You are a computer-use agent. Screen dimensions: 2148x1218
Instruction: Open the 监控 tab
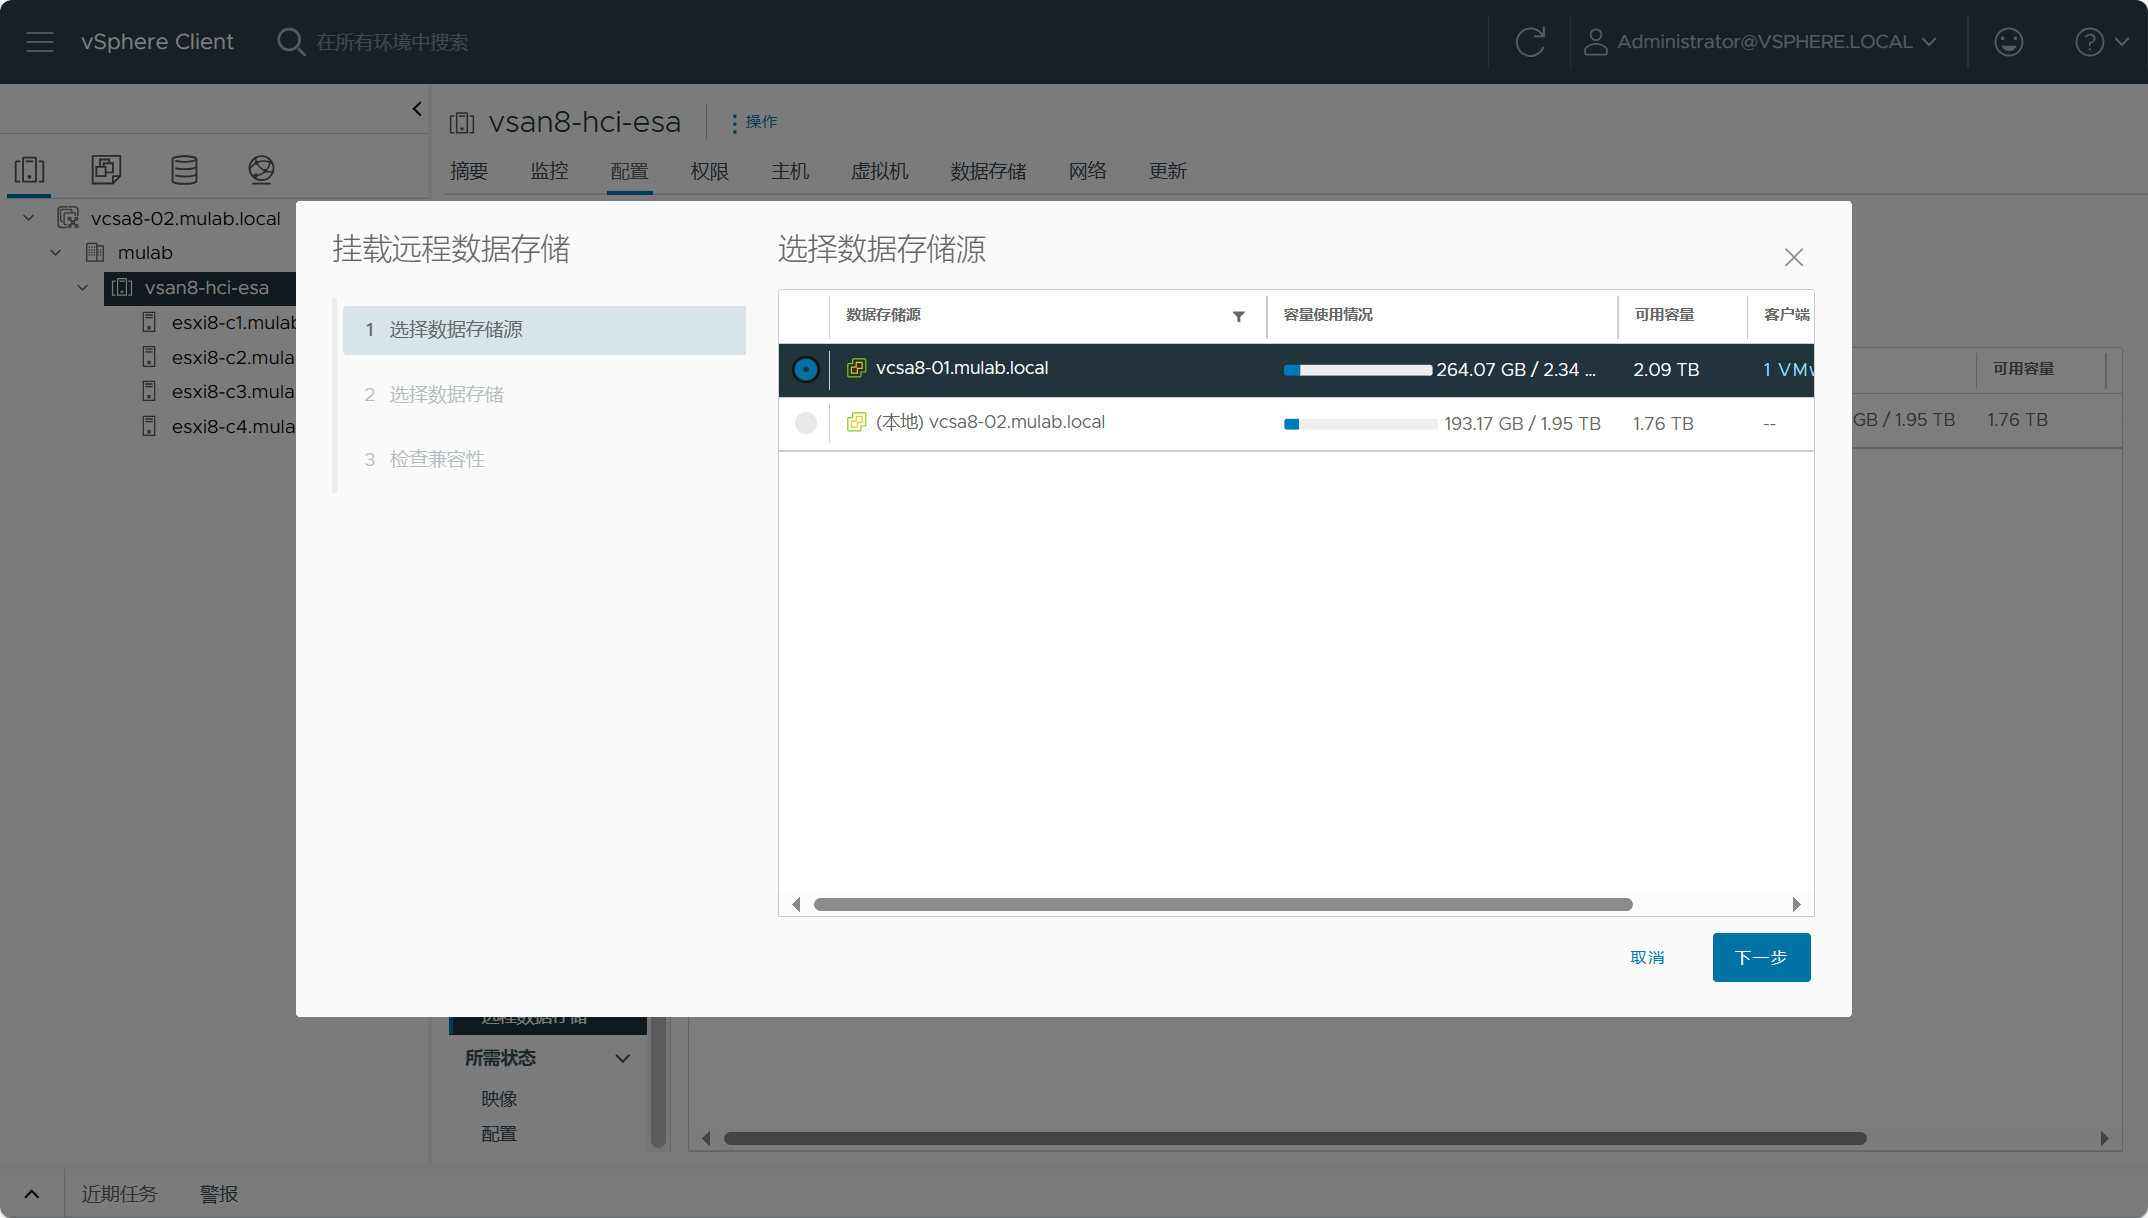tap(549, 171)
